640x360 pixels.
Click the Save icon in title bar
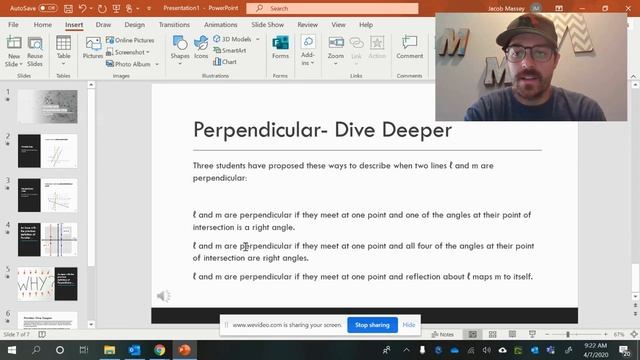(68, 8)
